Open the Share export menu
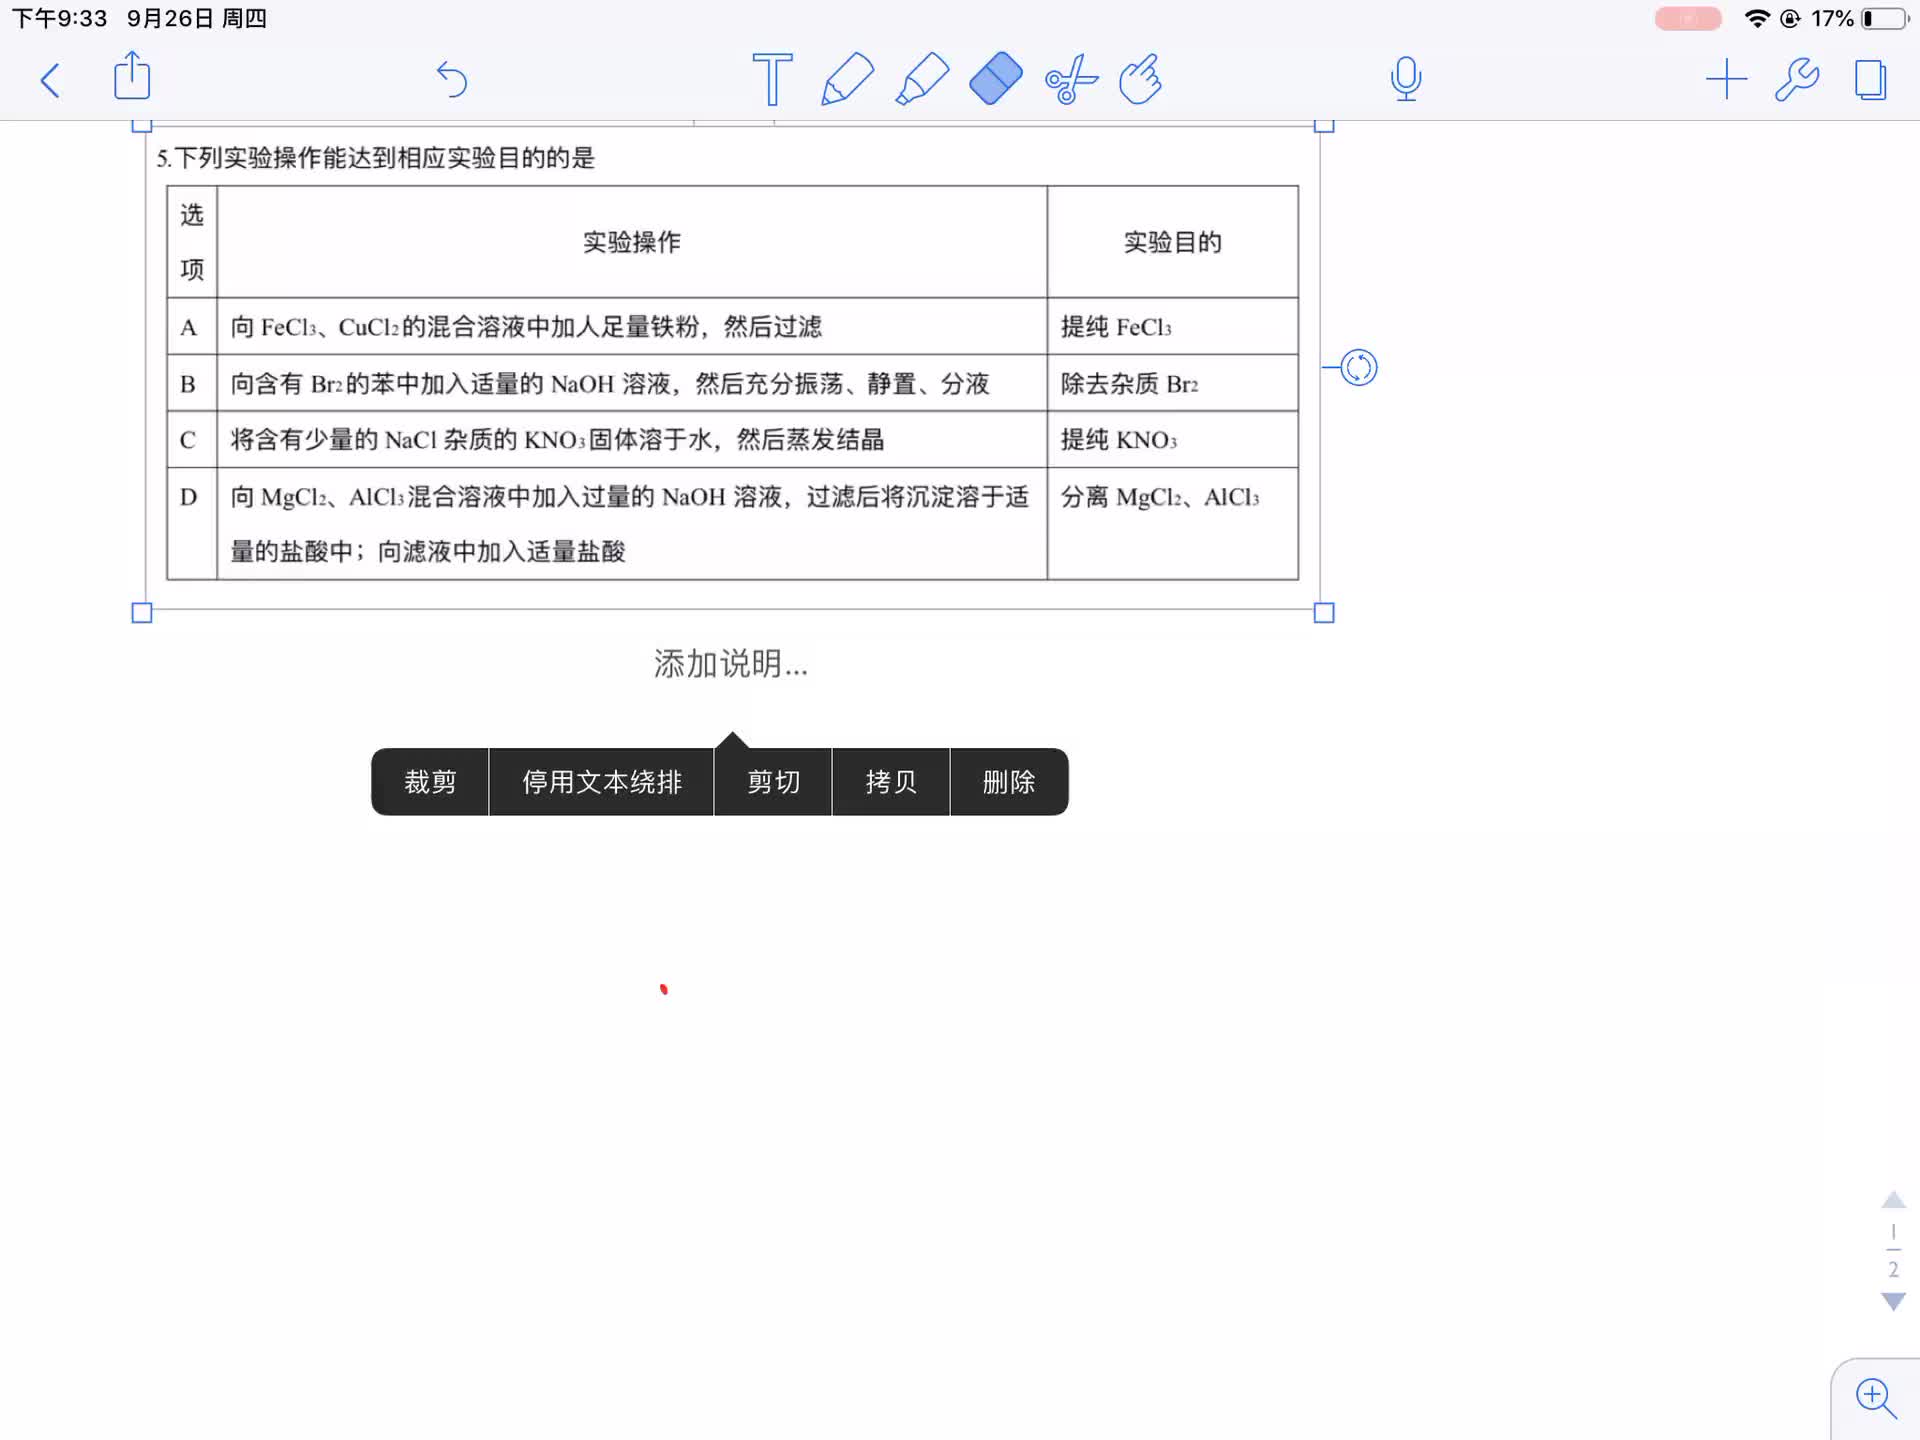The image size is (1920, 1440). coord(132,77)
